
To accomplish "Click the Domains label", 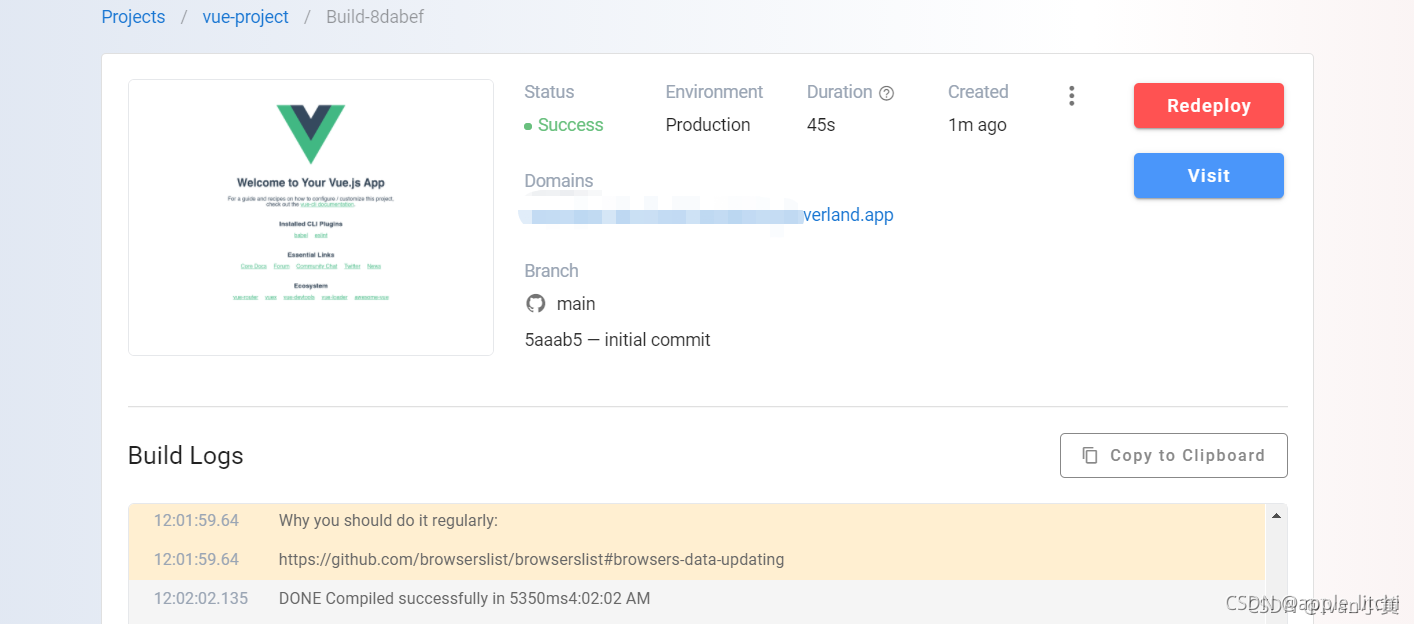I will point(559,181).
